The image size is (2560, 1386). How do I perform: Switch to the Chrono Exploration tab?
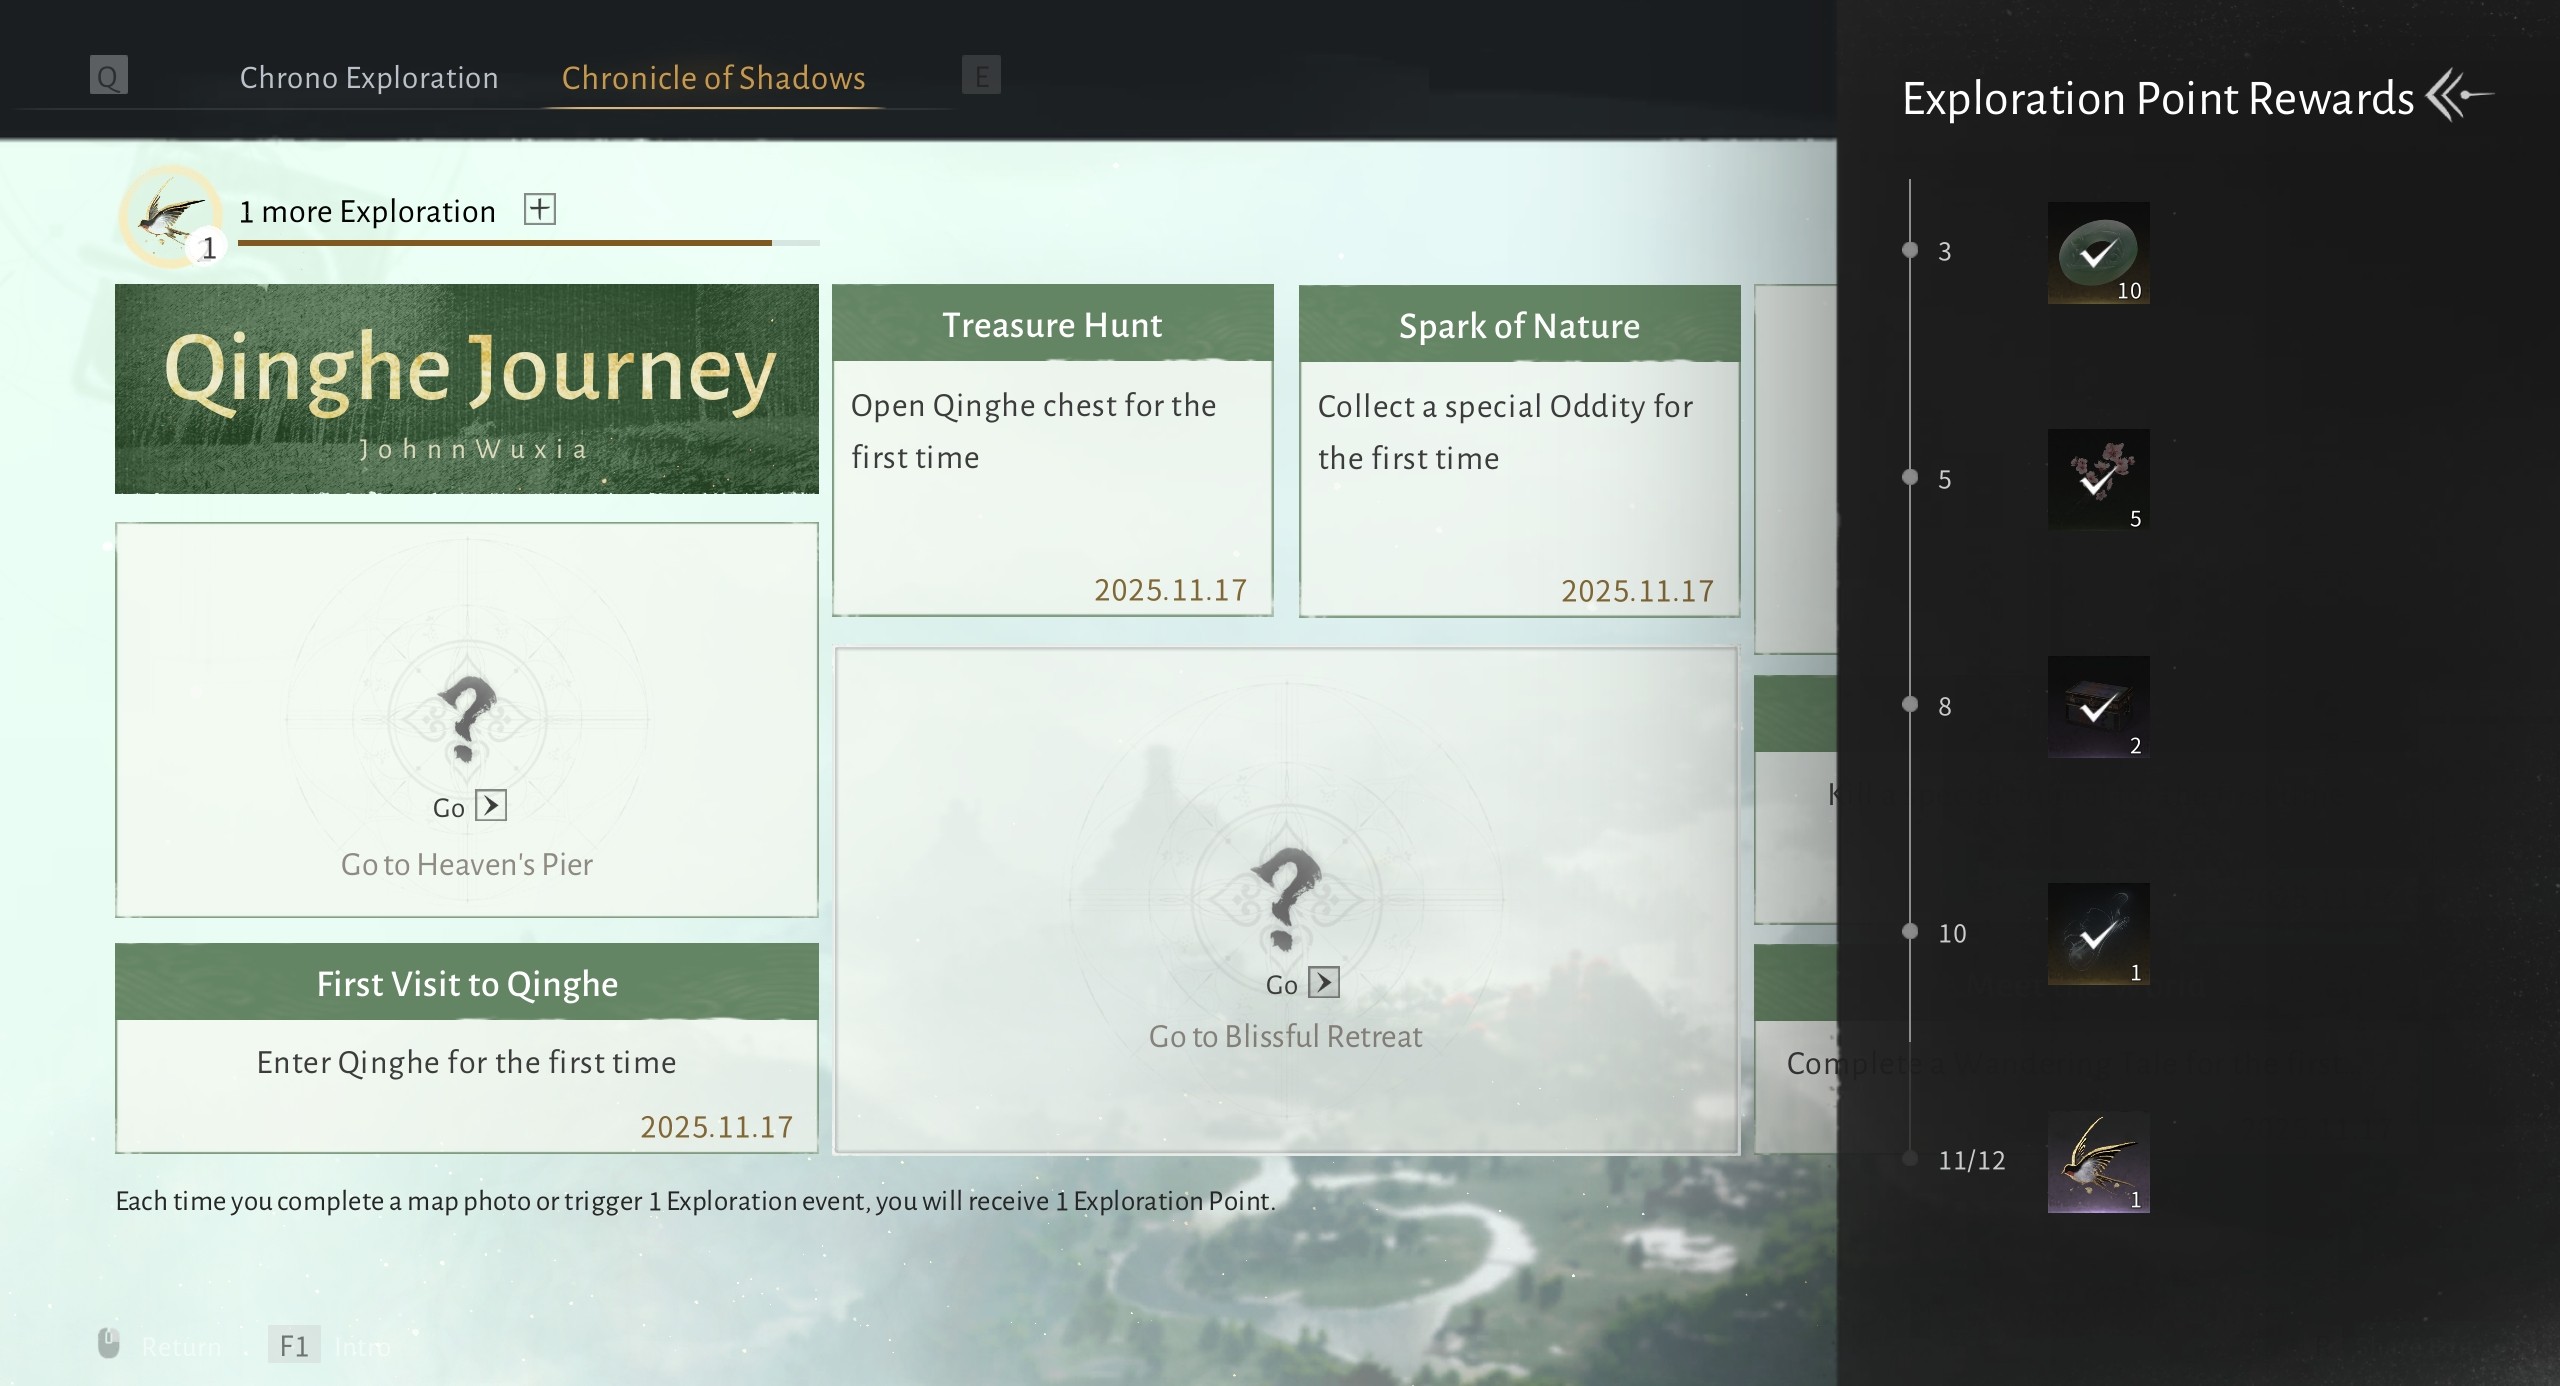coord(369,78)
